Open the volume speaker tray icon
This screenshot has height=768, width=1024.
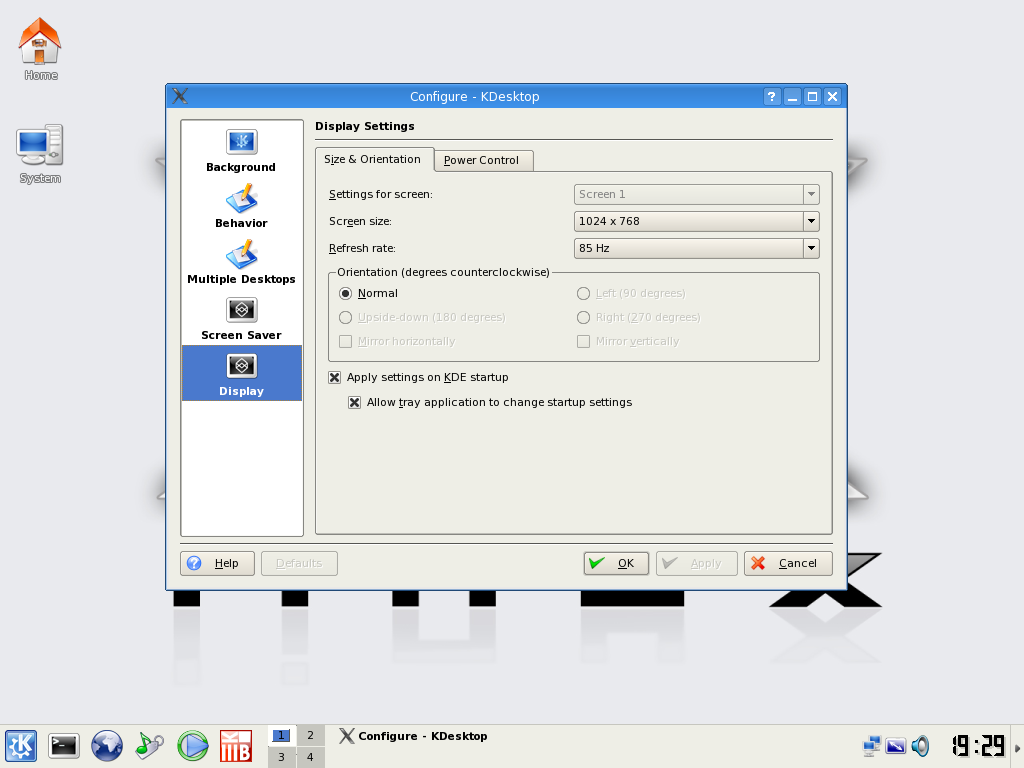click(920, 745)
